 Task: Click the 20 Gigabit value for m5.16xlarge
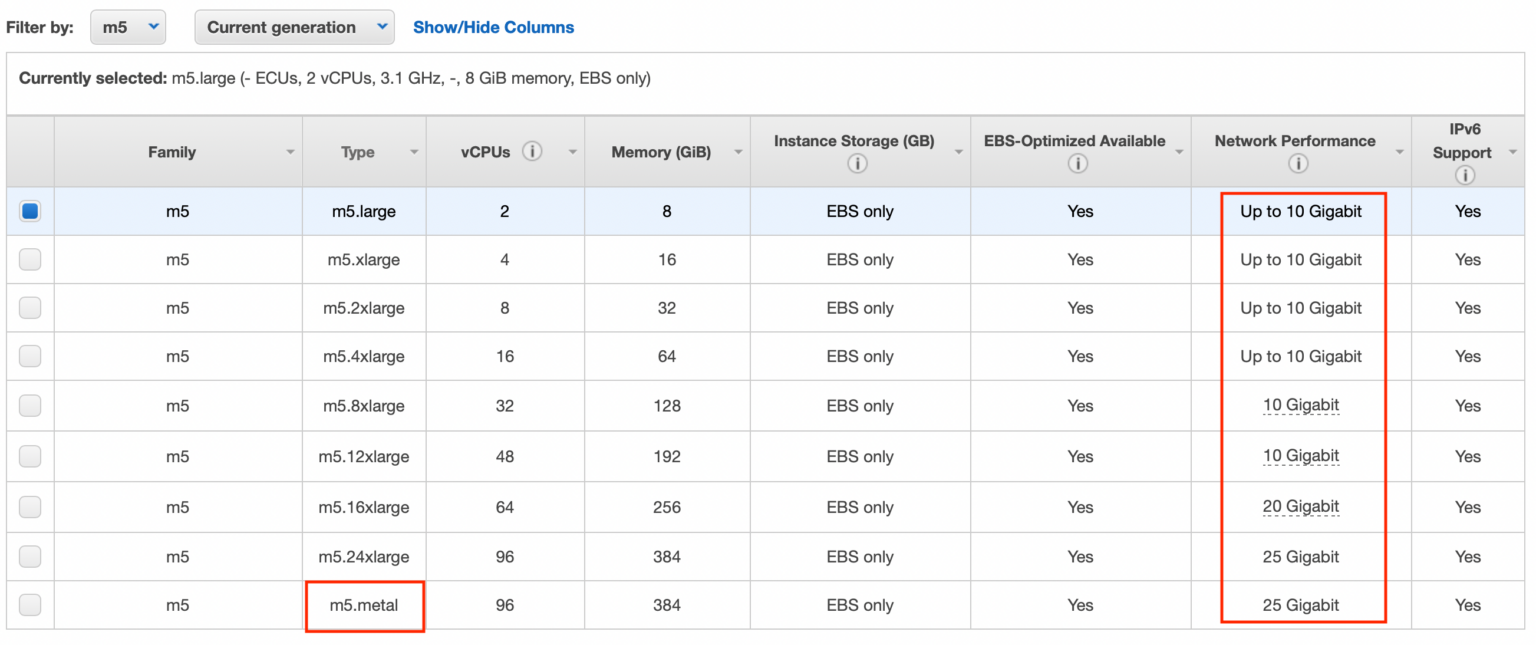[x=1300, y=507]
